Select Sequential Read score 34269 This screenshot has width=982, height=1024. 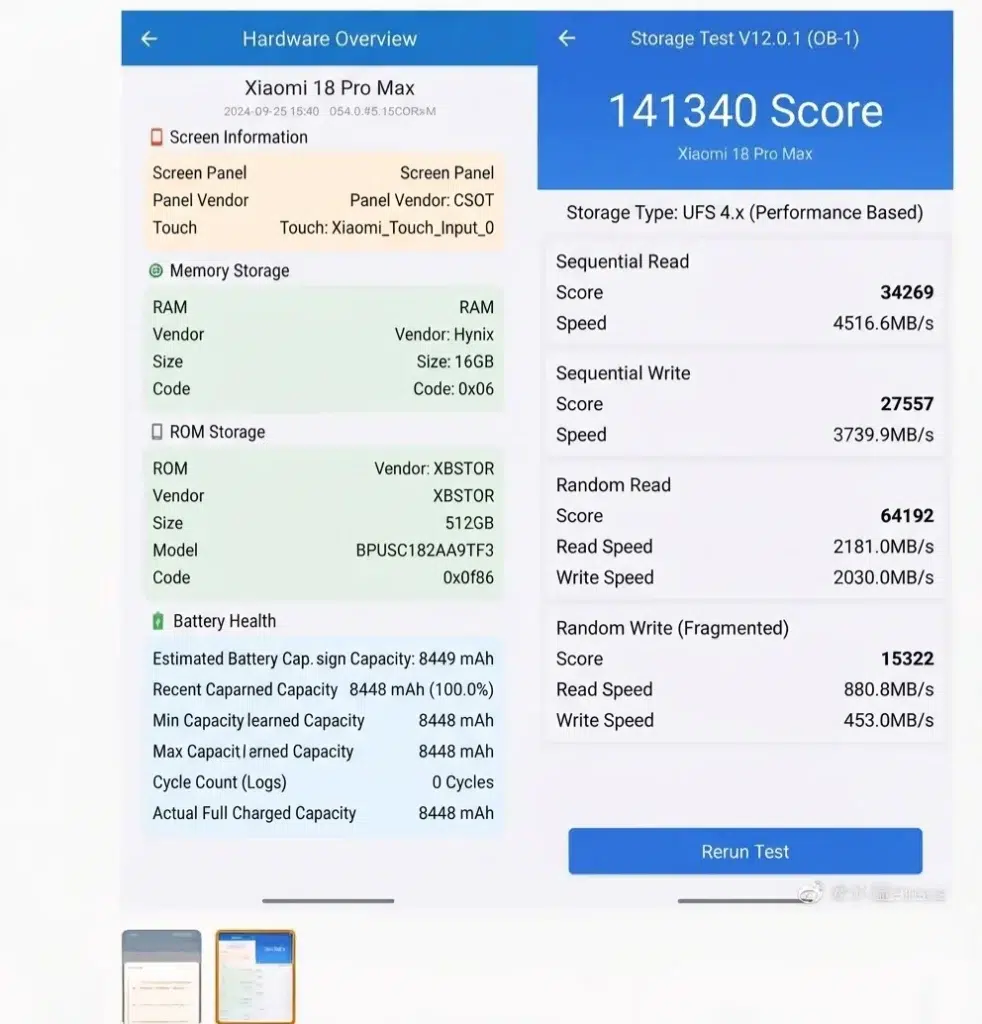tap(907, 293)
